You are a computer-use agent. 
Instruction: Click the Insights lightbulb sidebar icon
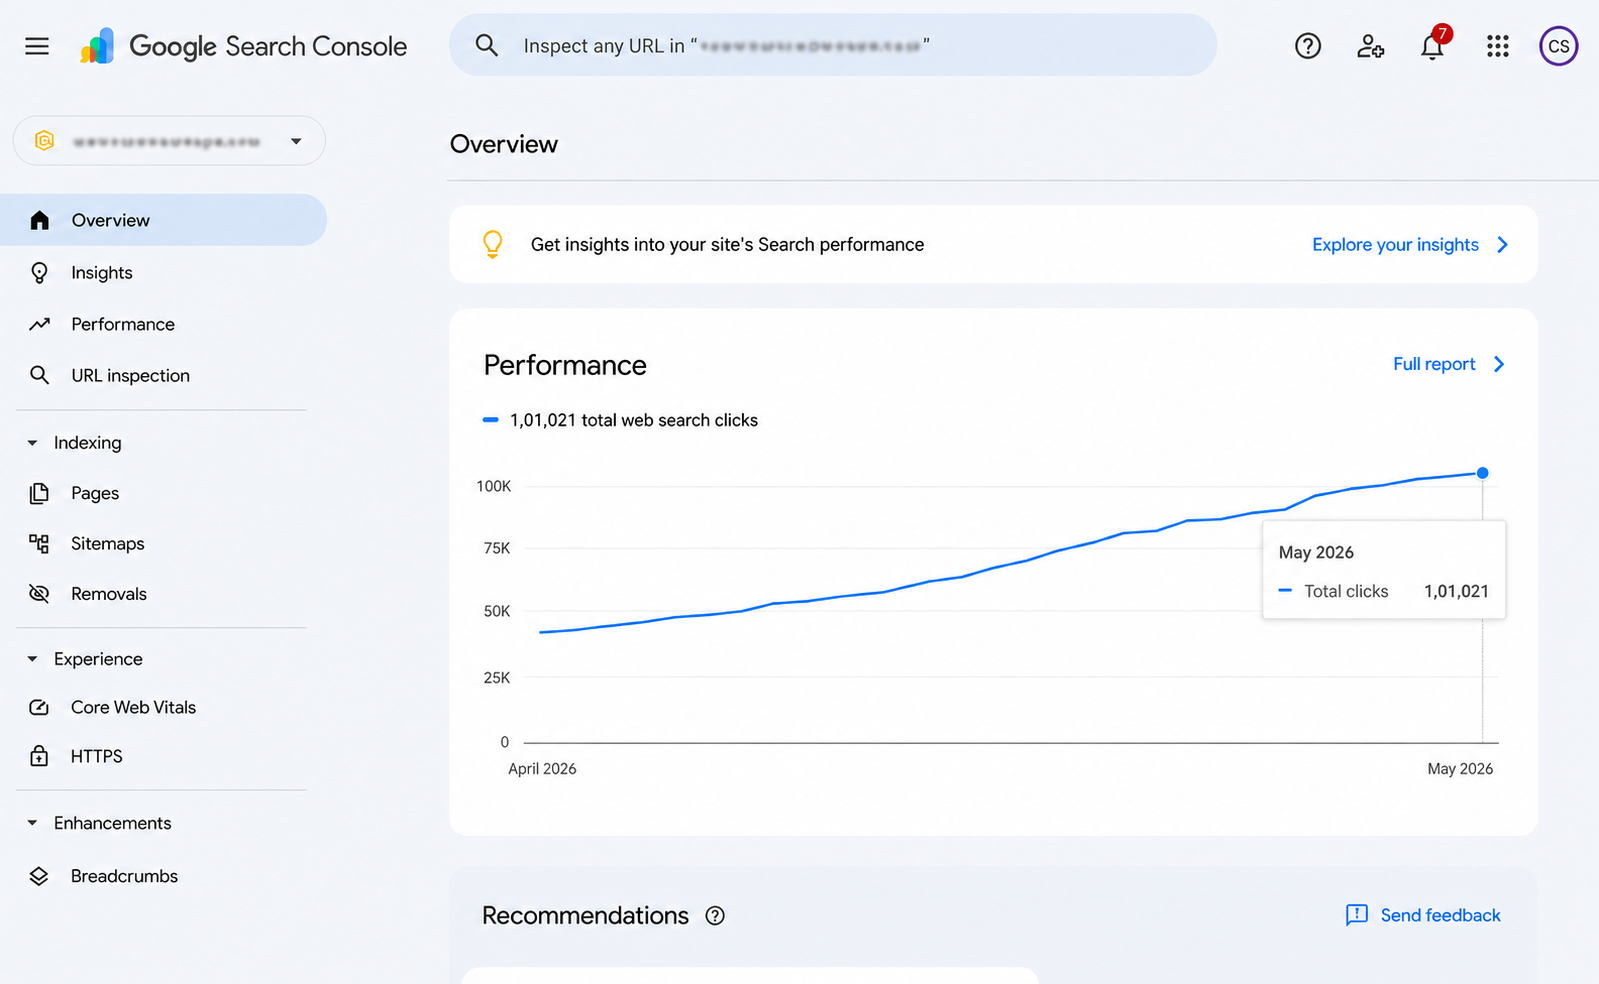tap(39, 272)
